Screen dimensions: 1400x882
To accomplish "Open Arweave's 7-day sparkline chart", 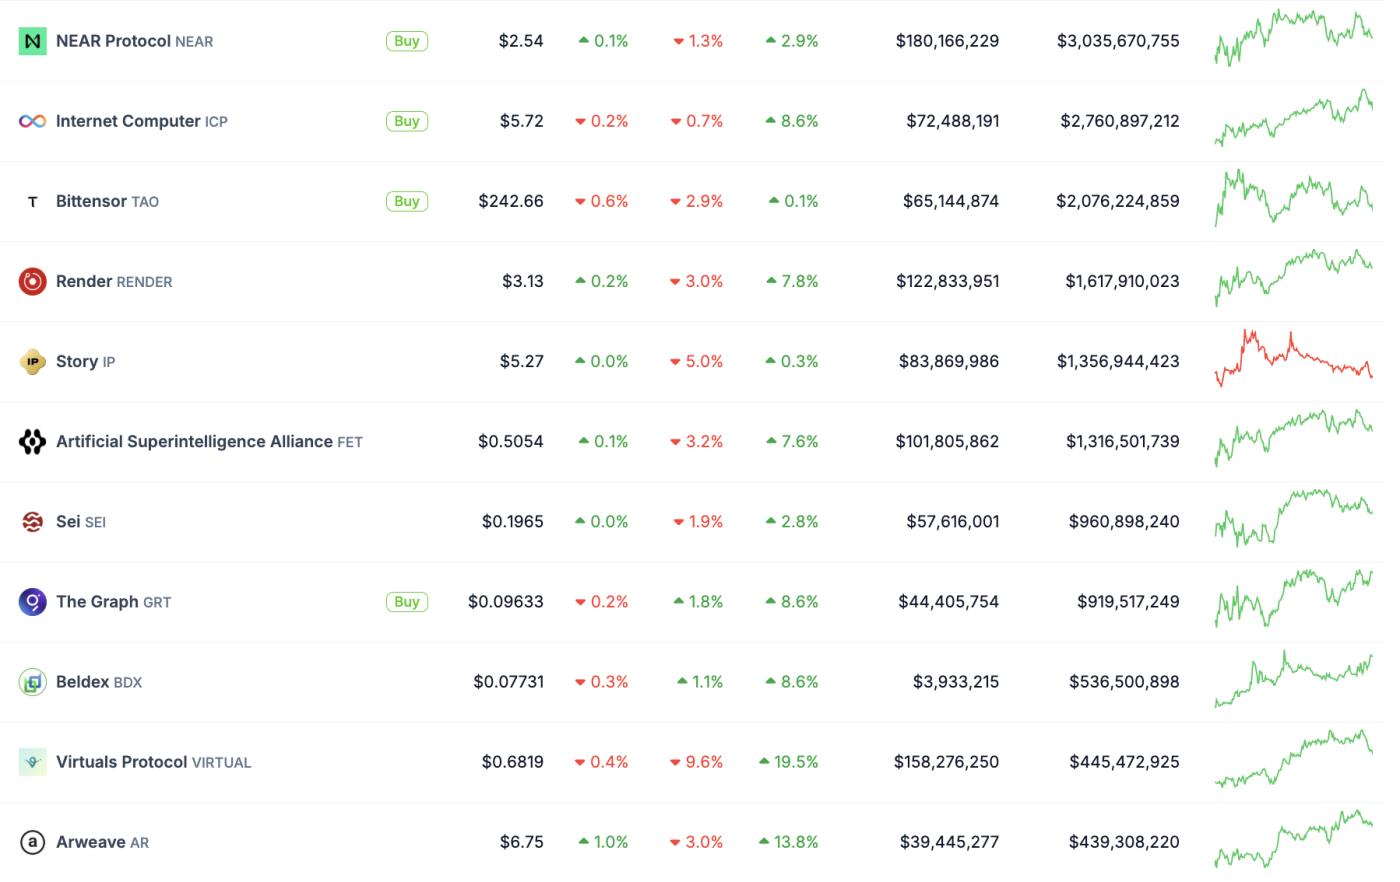I will tap(1293, 839).
